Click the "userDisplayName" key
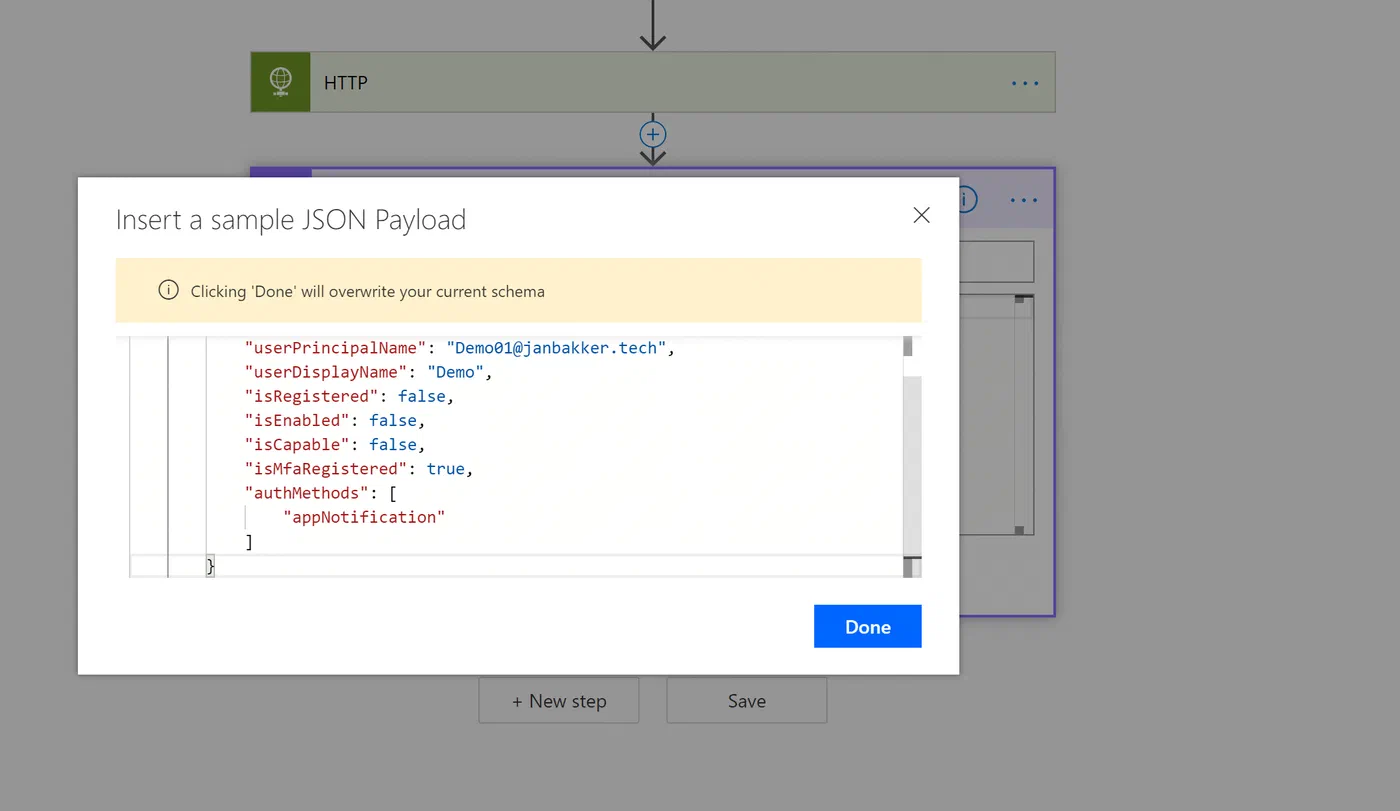 [327, 372]
